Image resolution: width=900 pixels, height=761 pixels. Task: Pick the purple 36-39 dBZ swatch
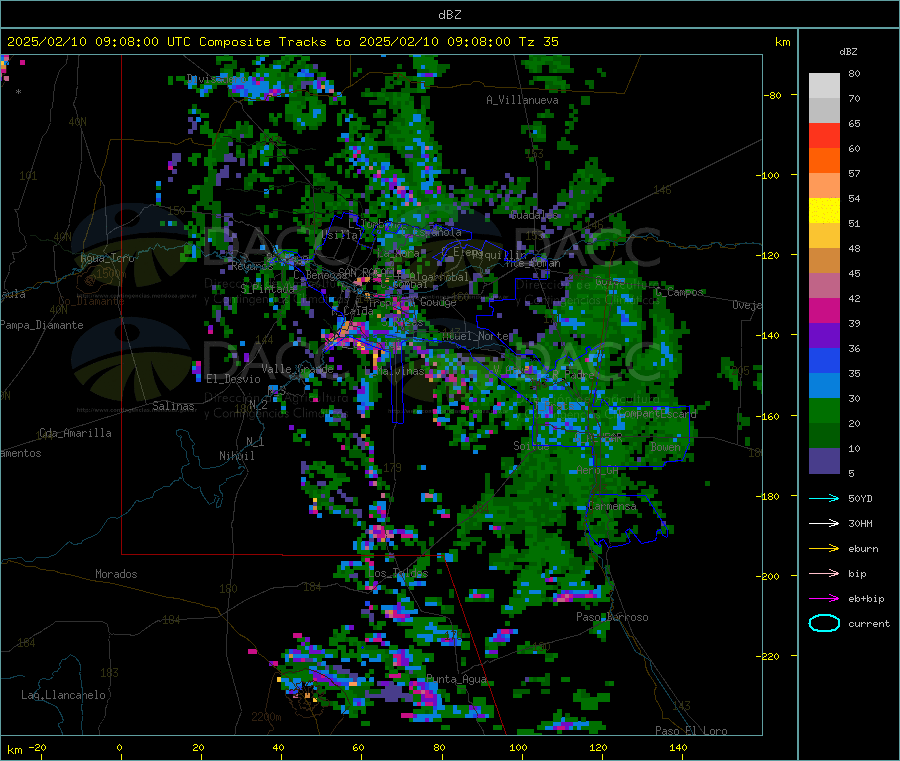[x=824, y=336]
